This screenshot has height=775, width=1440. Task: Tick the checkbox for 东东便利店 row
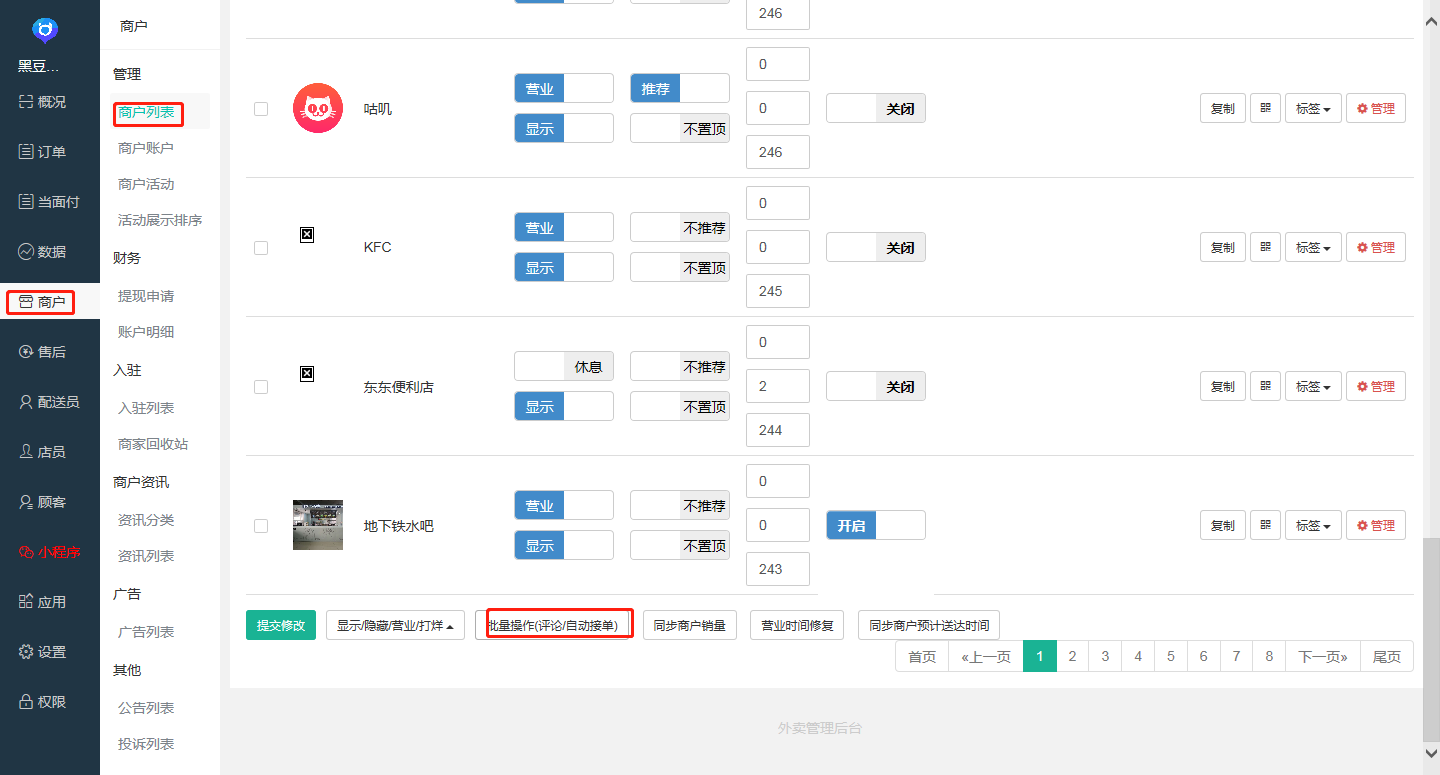point(261,387)
